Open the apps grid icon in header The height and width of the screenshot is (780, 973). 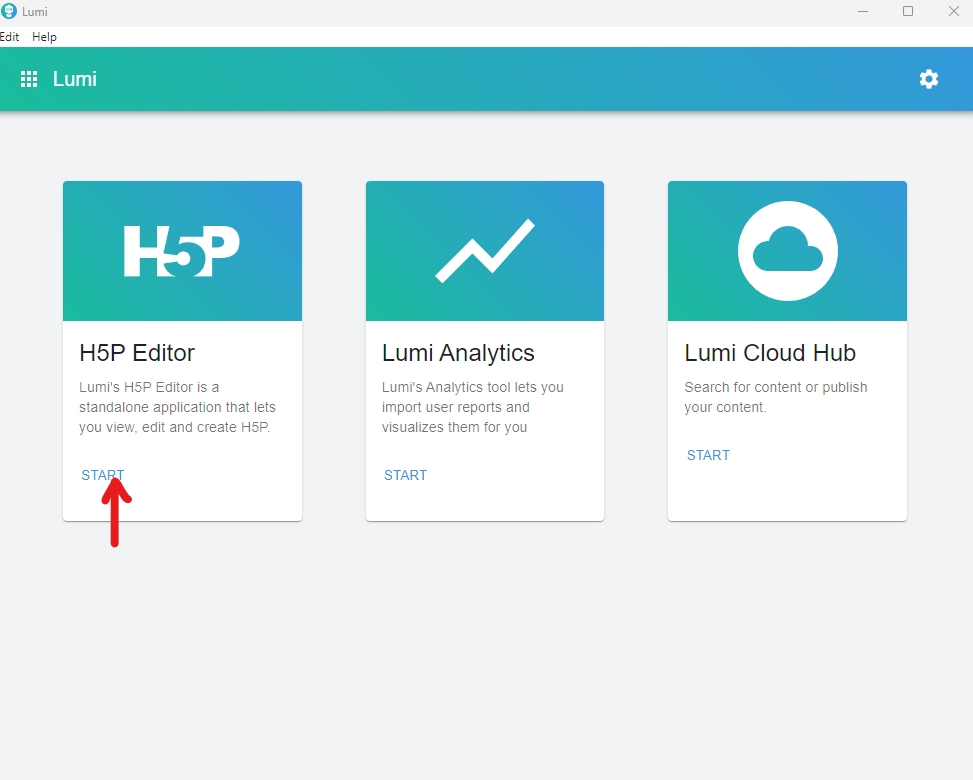coord(29,79)
